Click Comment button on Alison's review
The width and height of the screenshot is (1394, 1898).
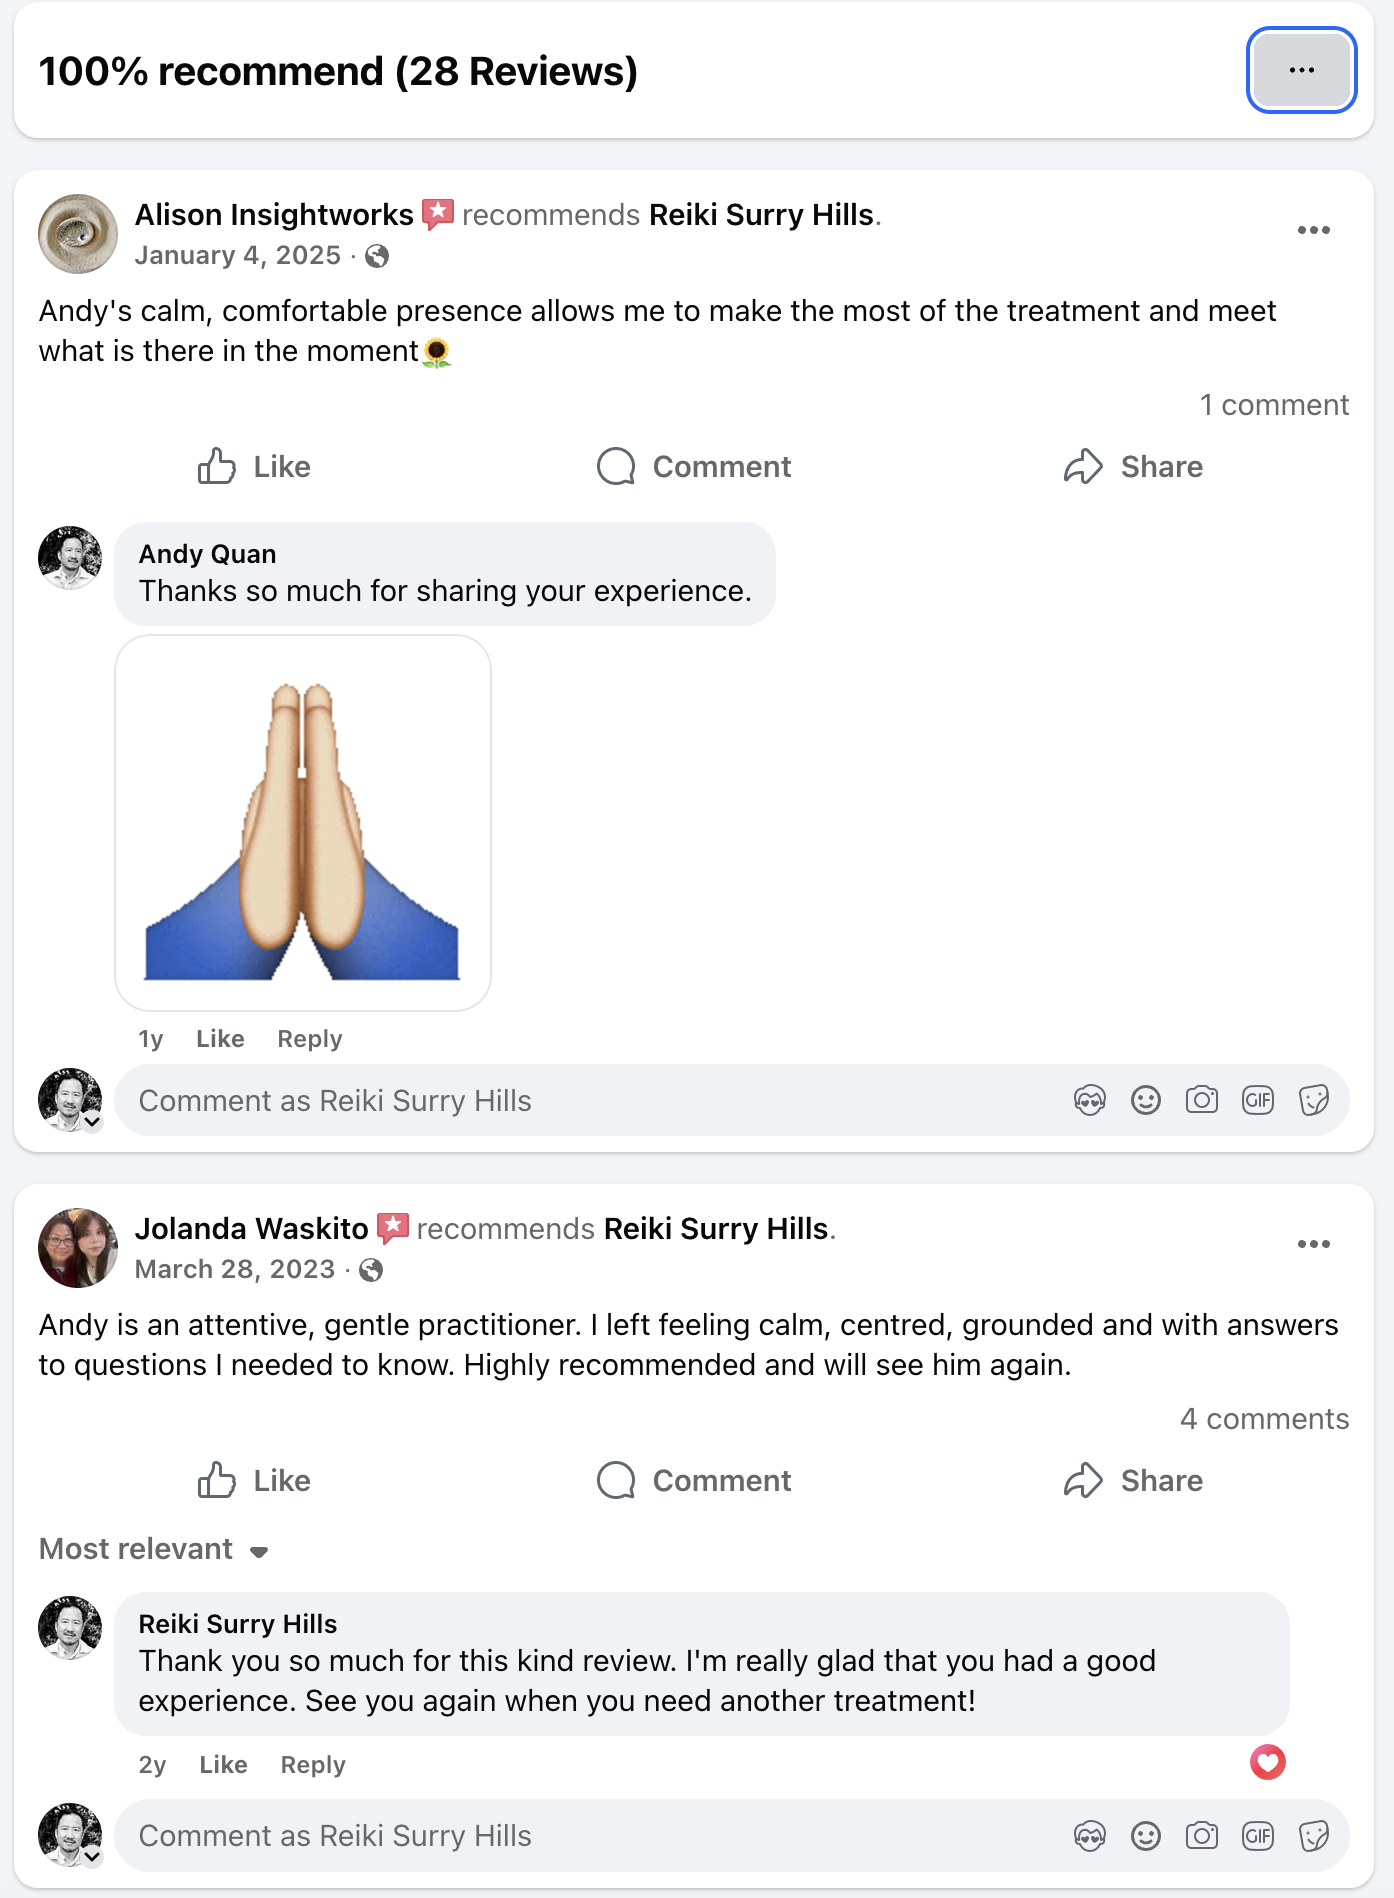694,467
